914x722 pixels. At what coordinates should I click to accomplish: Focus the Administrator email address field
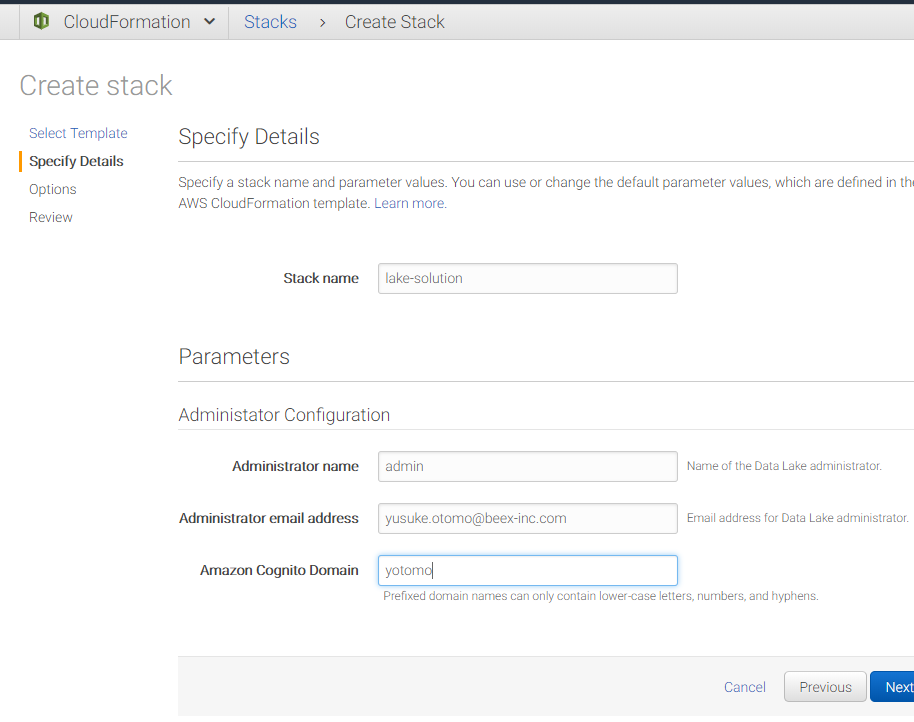coord(528,518)
